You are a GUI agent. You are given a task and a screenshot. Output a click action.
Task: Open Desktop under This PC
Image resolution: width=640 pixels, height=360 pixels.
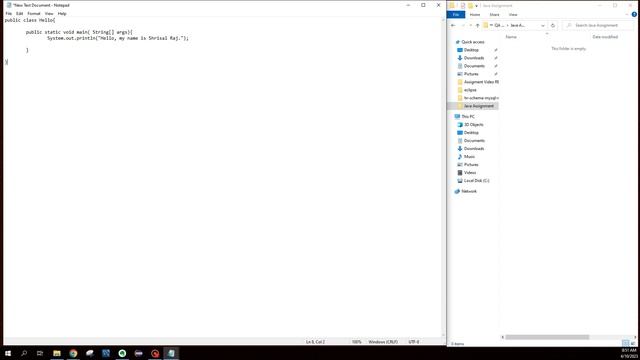(471, 133)
